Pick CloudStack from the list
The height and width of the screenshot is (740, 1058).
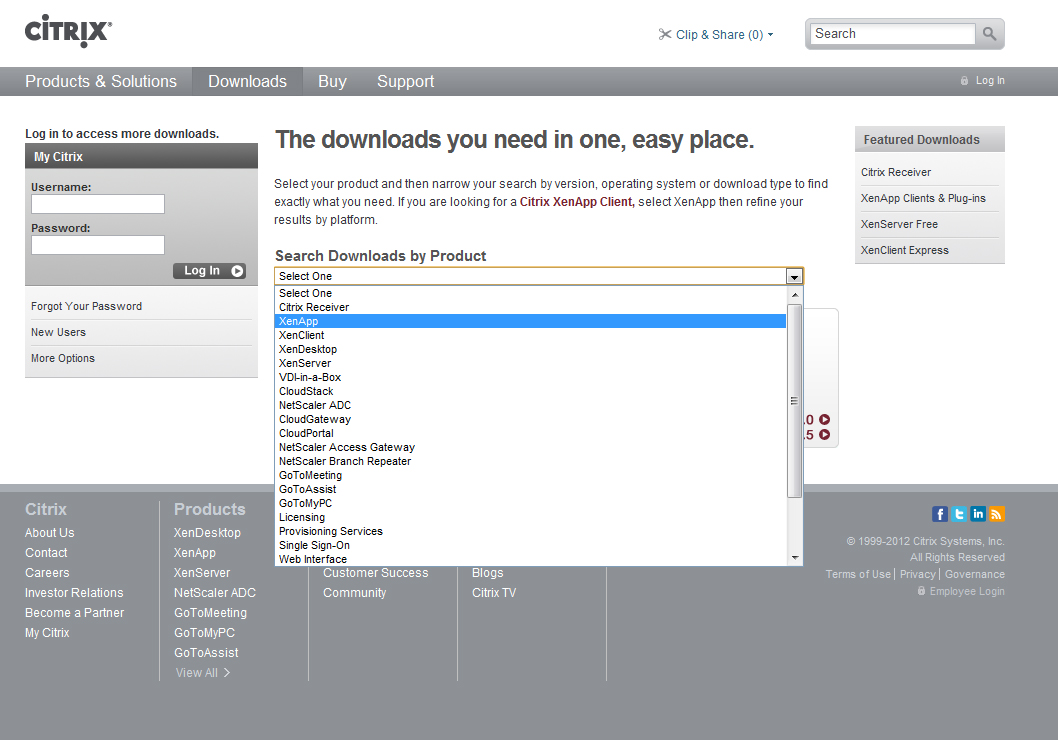(x=531, y=391)
